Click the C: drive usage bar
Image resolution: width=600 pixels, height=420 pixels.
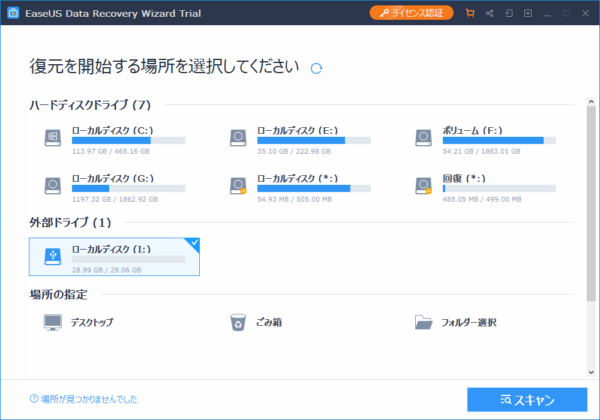[129, 140]
